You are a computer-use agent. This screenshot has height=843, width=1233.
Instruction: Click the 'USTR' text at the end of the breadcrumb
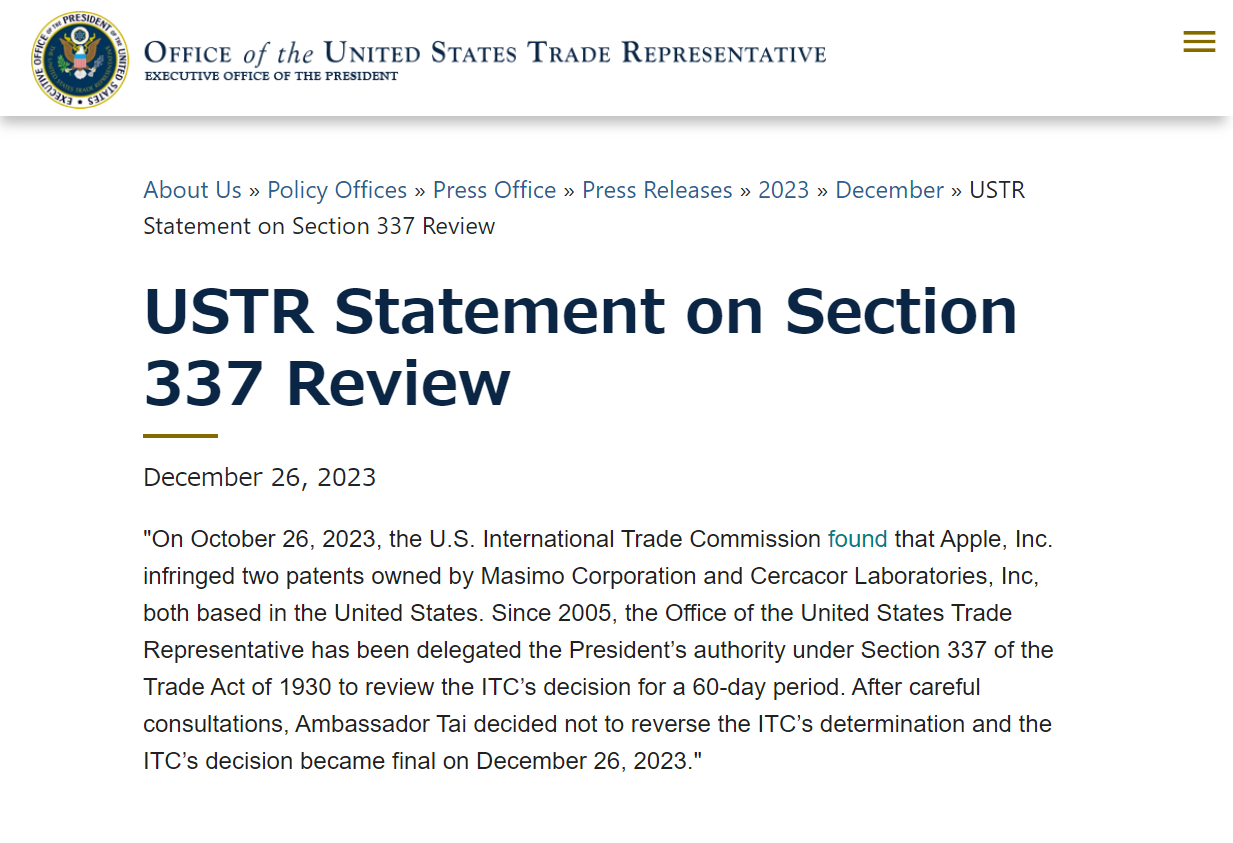(997, 190)
